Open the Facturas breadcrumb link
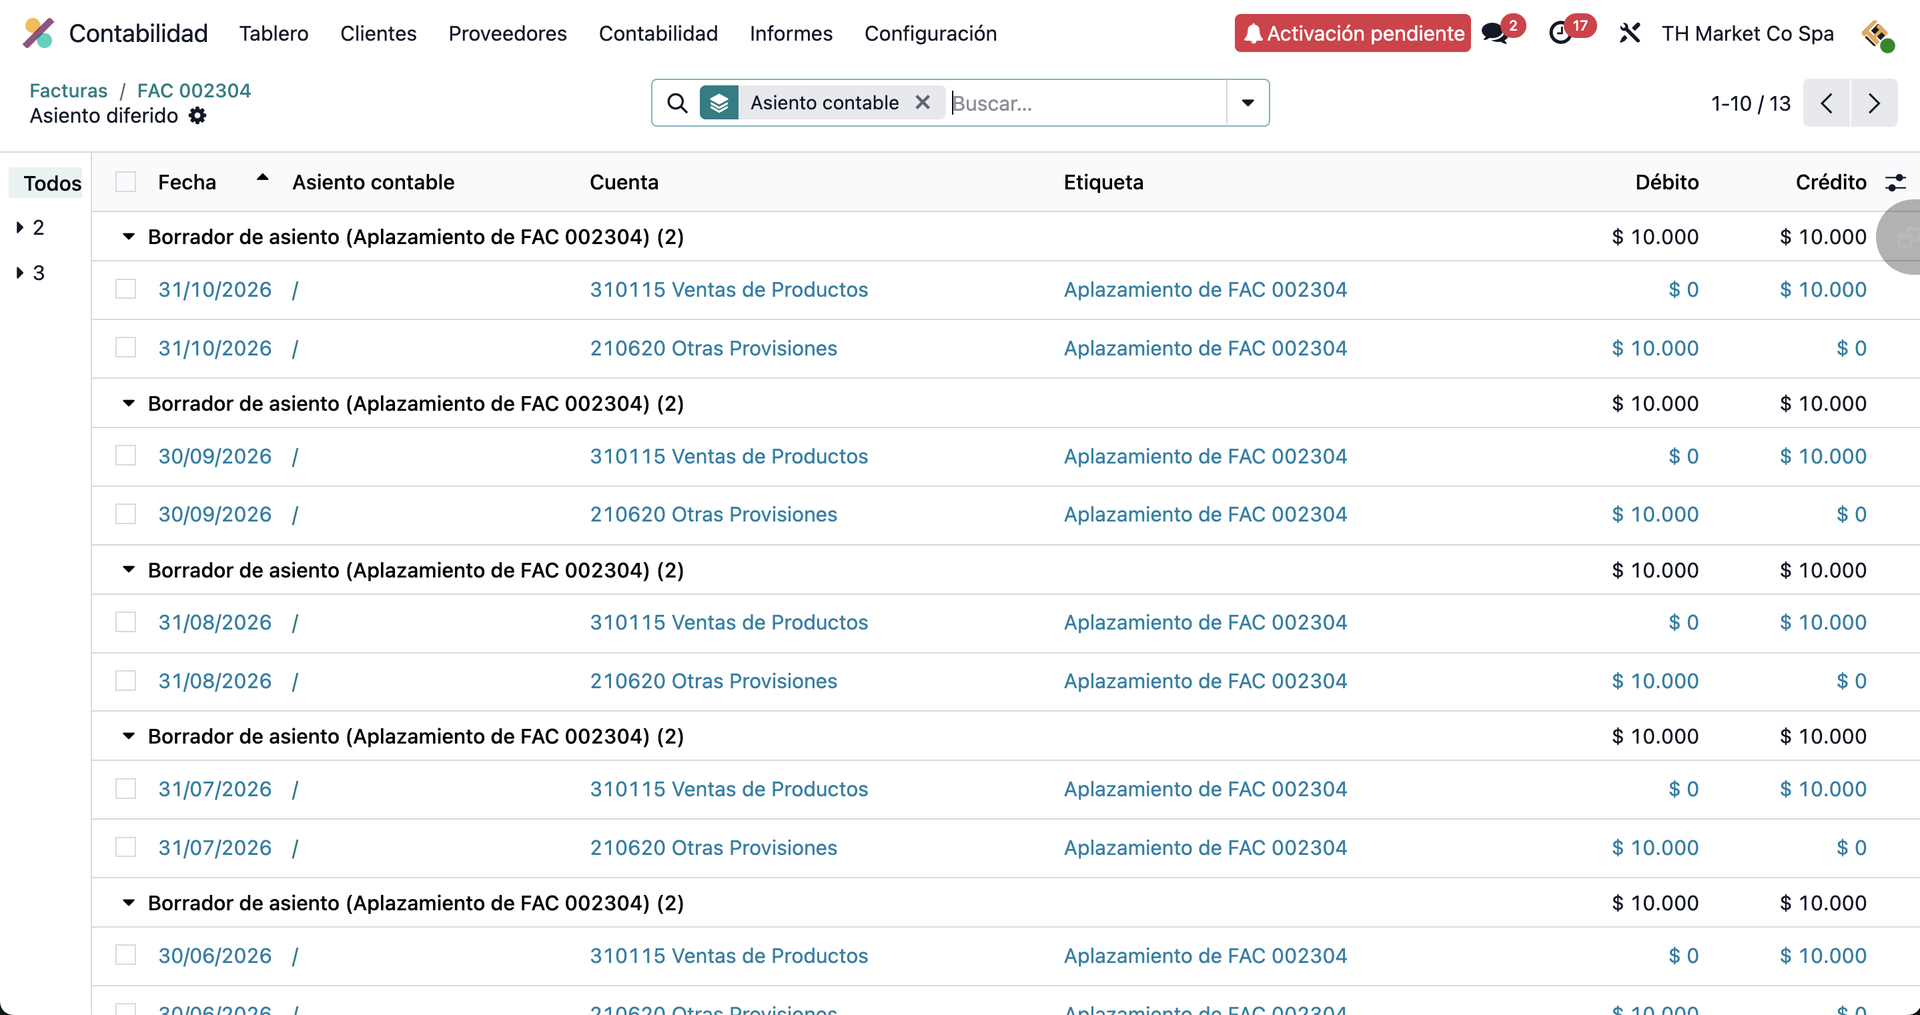Viewport: 1920px width, 1015px height. click(x=67, y=90)
